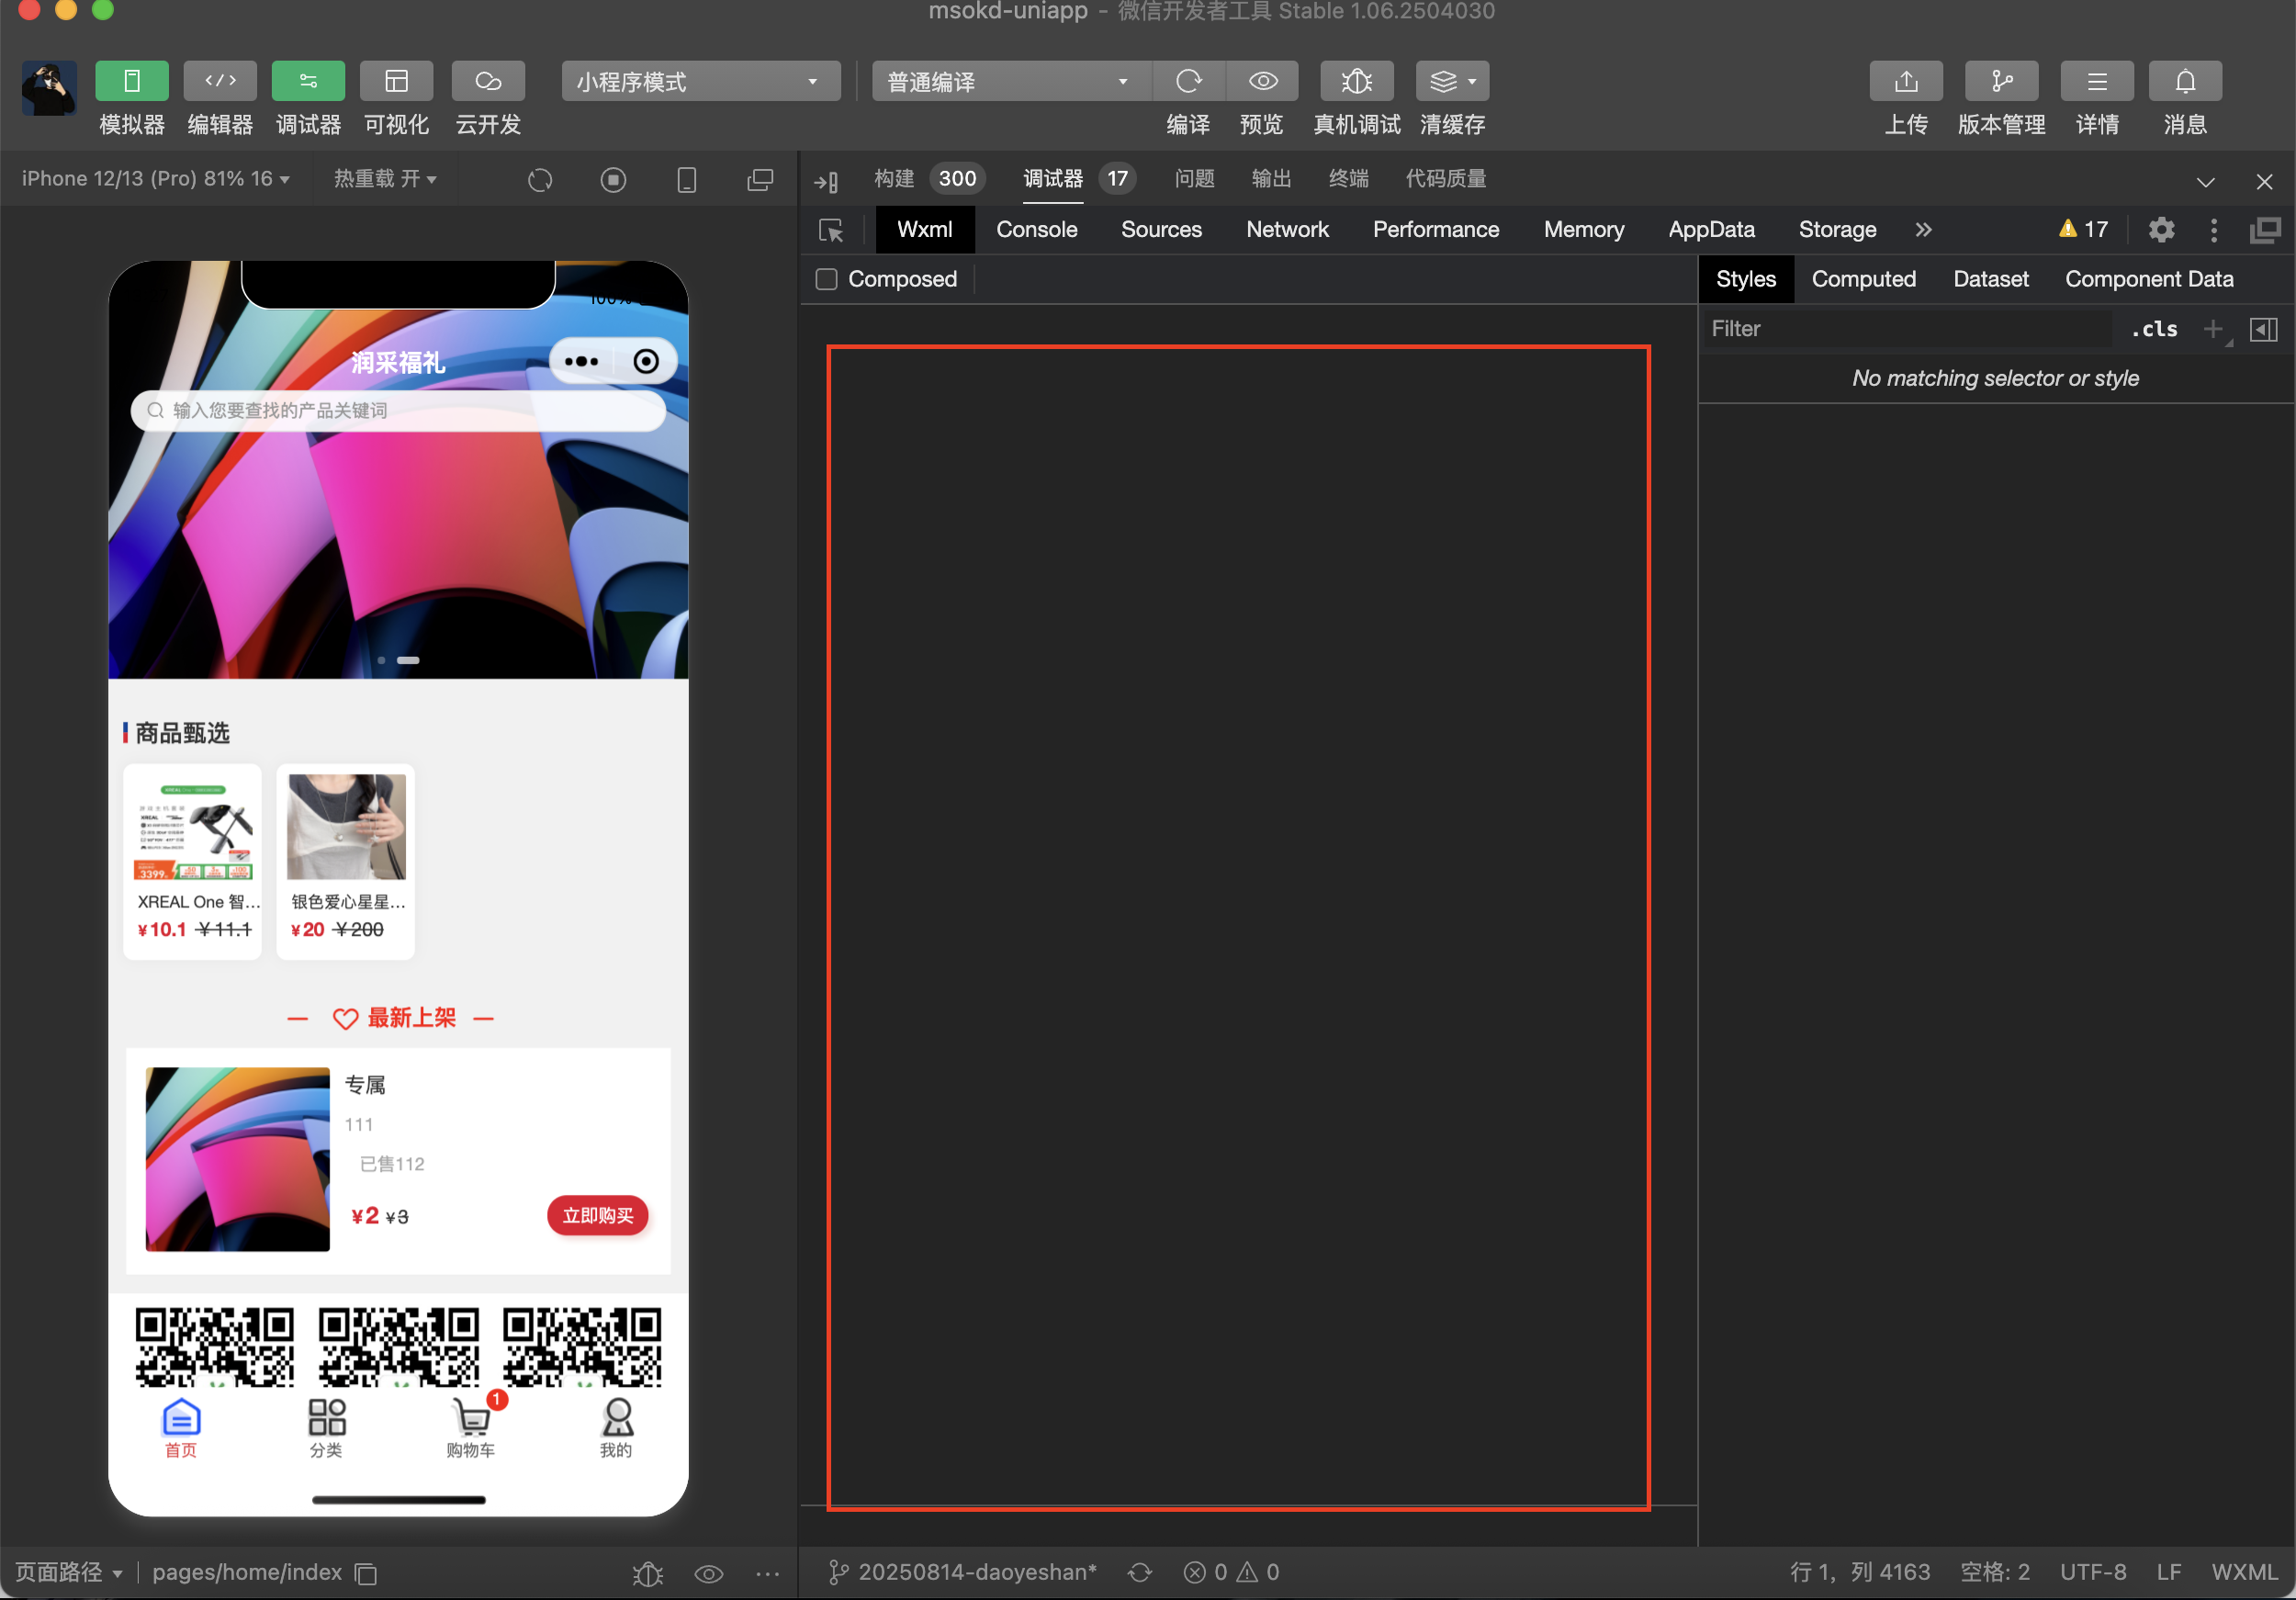This screenshot has width=2296, height=1600.
Task: Switch to the Console tab
Action: click(x=1036, y=230)
